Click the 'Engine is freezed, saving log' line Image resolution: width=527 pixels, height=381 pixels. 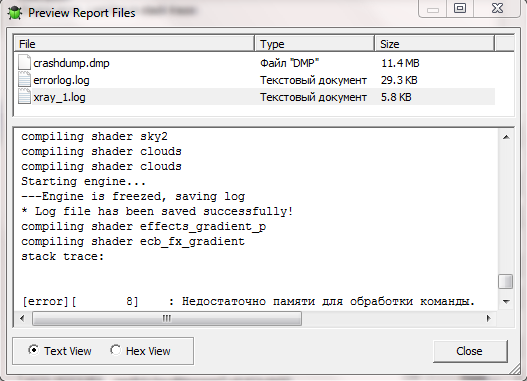(133, 196)
